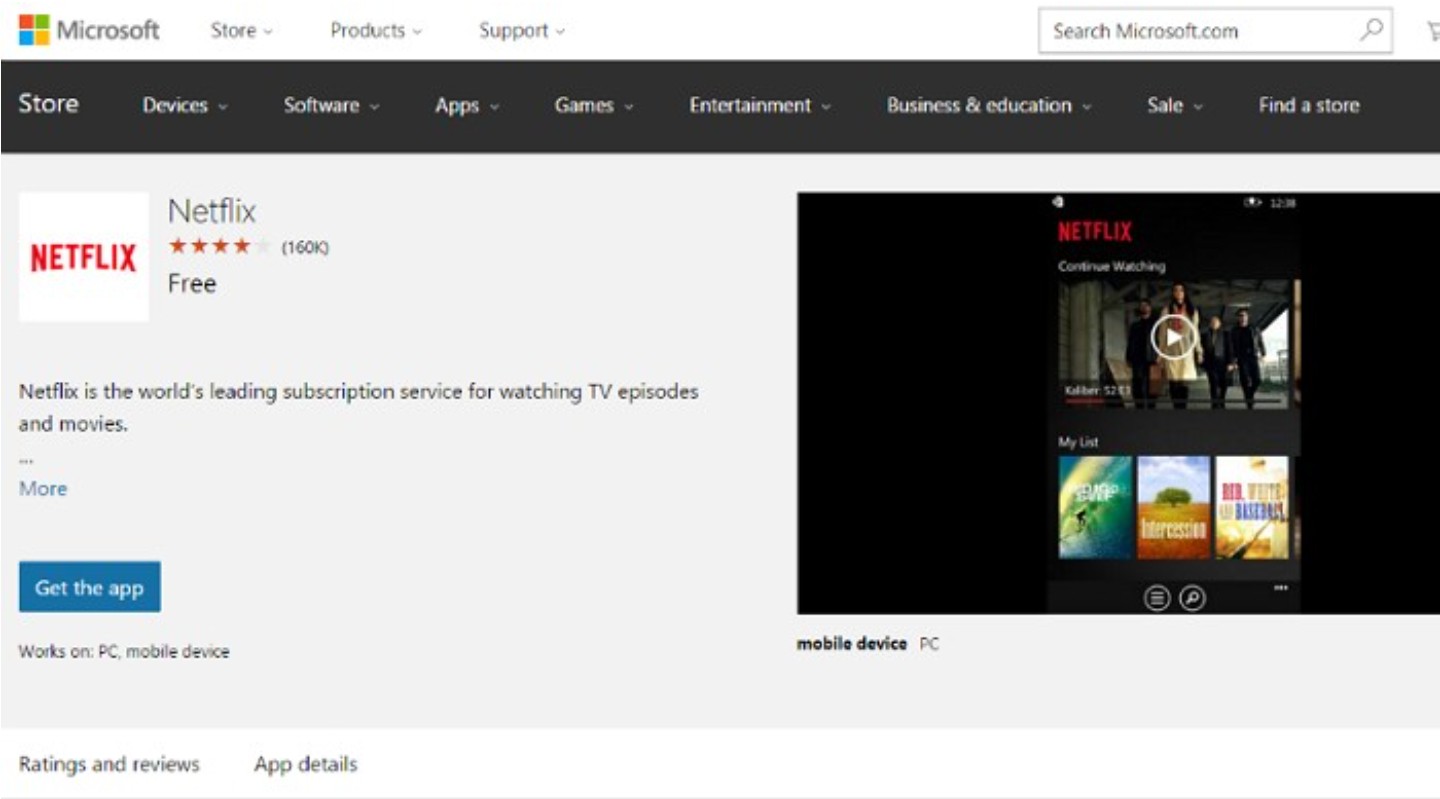Expand the Apps menu
The width and height of the screenshot is (1440, 799).
pyautogui.click(x=467, y=105)
